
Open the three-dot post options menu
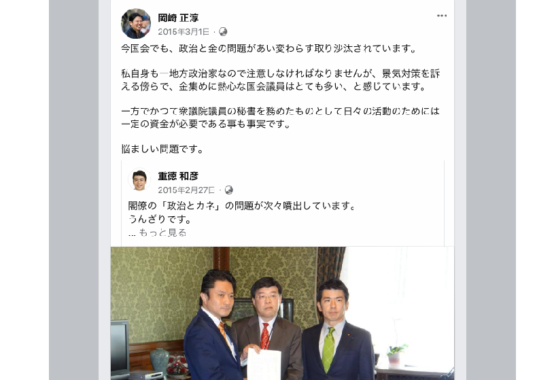(x=442, y=16)
